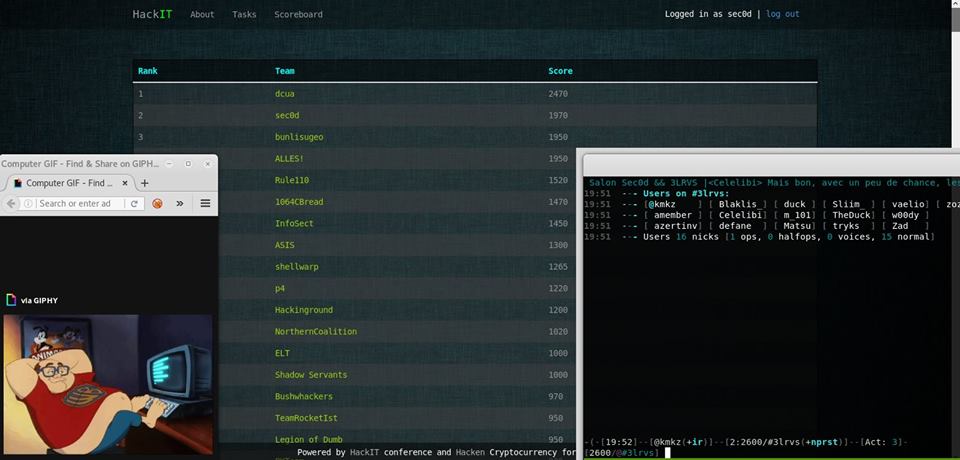Open the About page

click(202, 14)
